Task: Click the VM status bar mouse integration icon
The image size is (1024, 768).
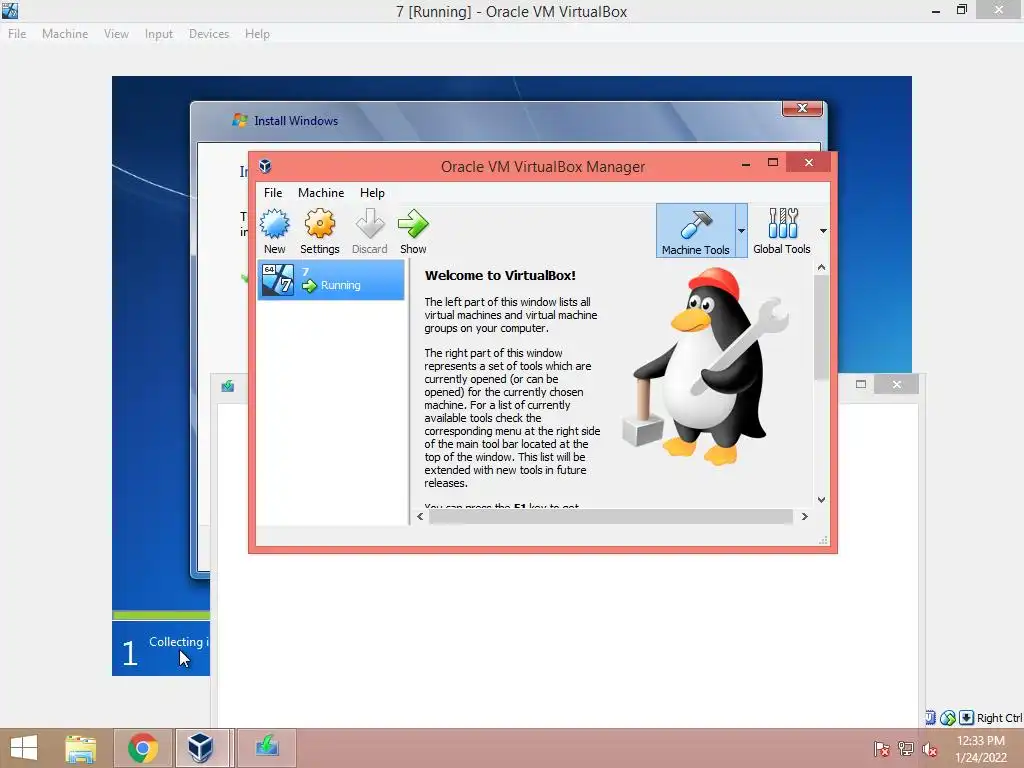Action: pos(948,718)
